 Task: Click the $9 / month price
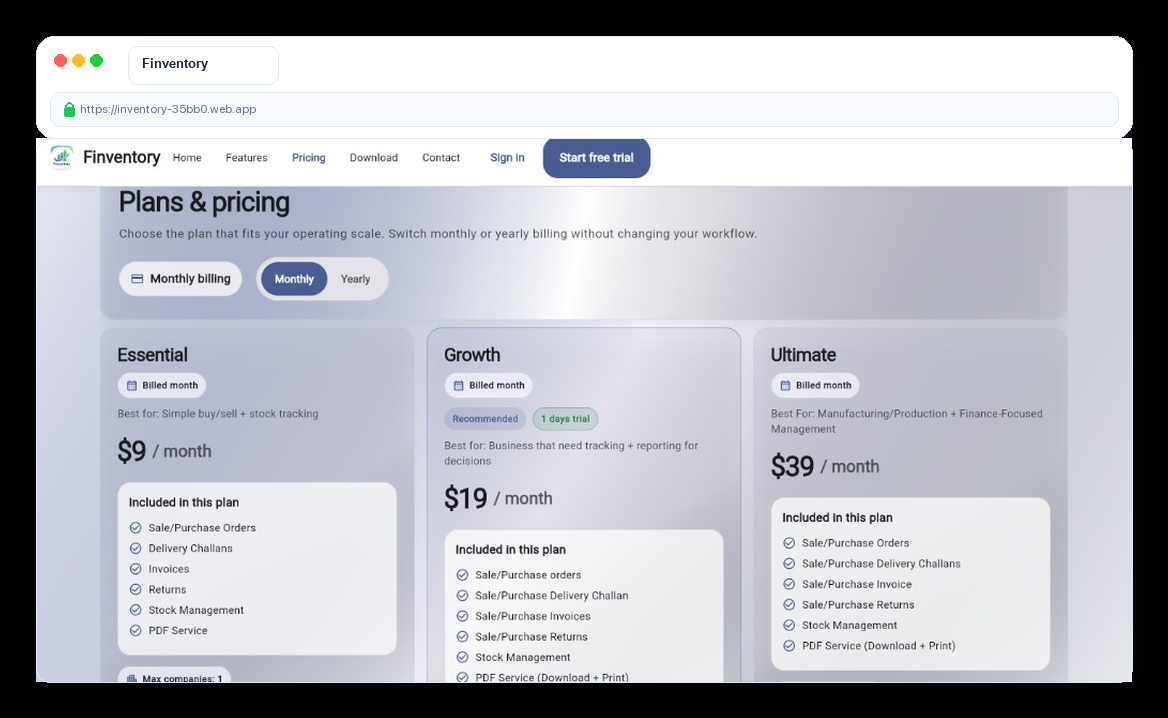tap(165, 451)
